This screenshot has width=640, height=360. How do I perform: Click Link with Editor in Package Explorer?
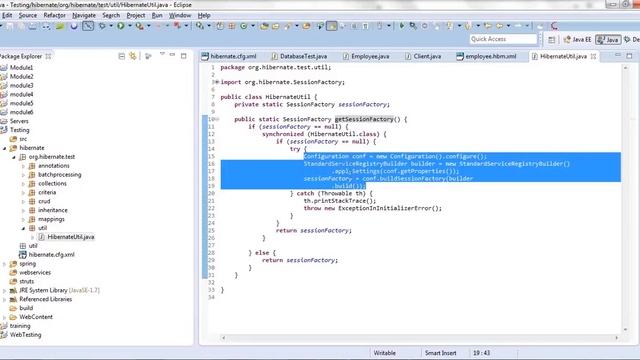click(133, 56)
